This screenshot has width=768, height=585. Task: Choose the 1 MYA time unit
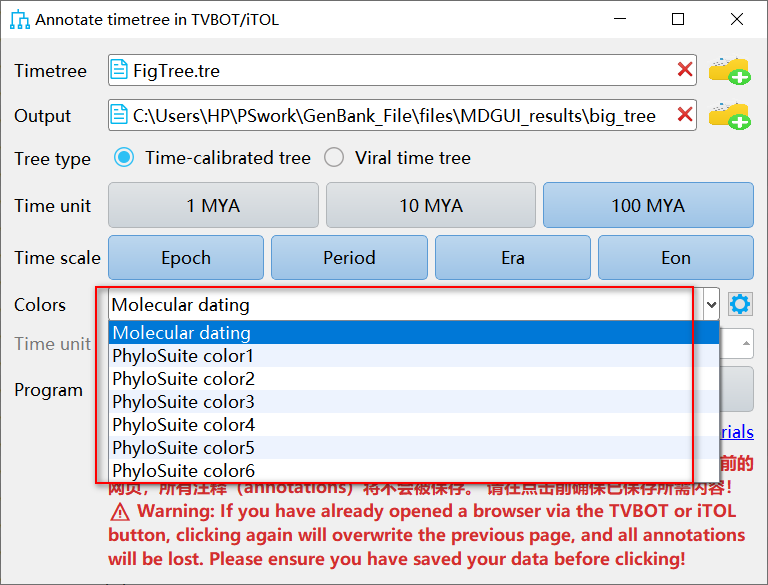213,205
